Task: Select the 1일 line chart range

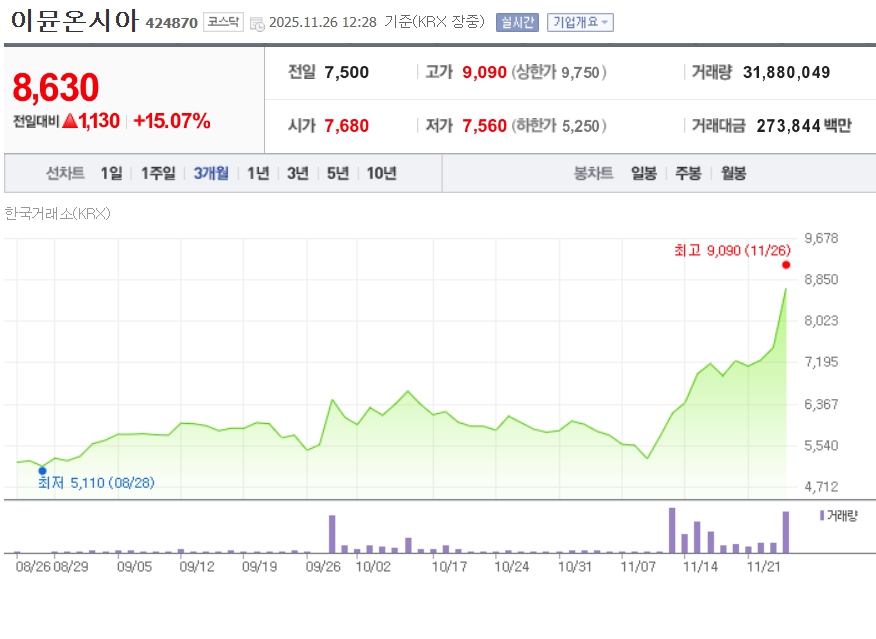Action: pyautogui.click(x=111, y=173)
